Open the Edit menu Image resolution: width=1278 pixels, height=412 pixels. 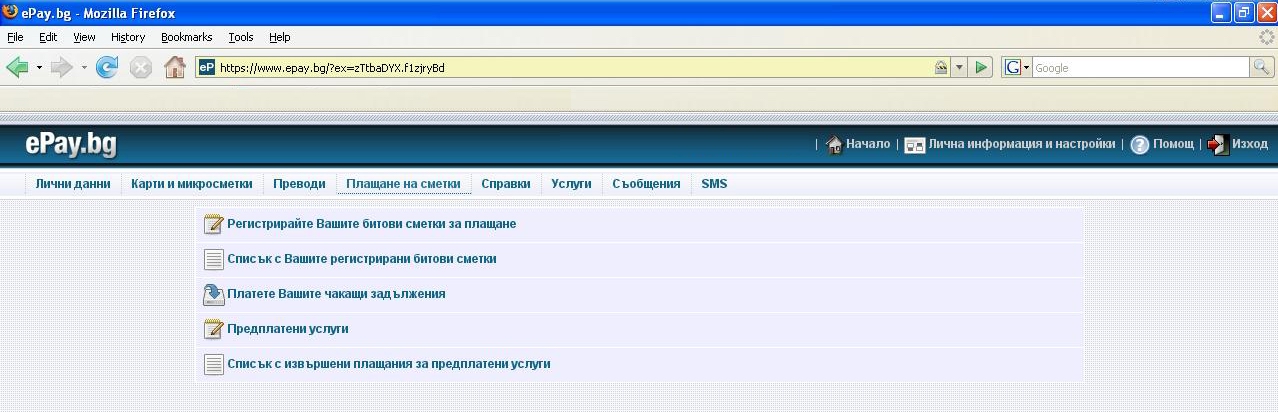pos(48,37)
